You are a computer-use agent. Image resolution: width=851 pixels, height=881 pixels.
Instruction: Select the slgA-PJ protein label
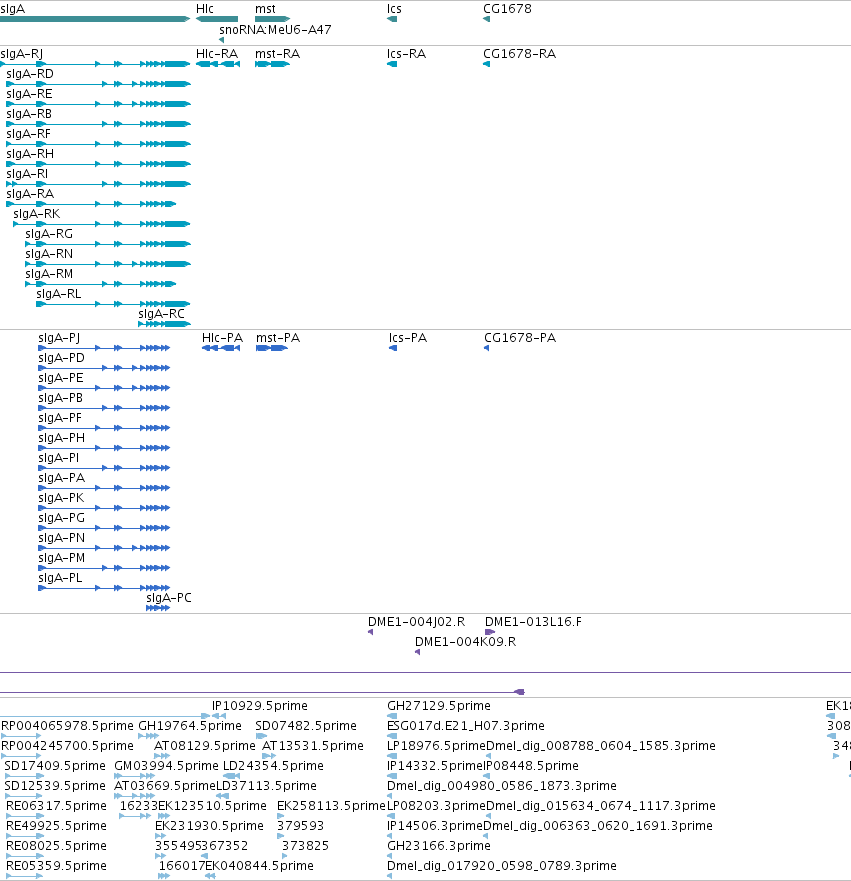pos(59,338)
